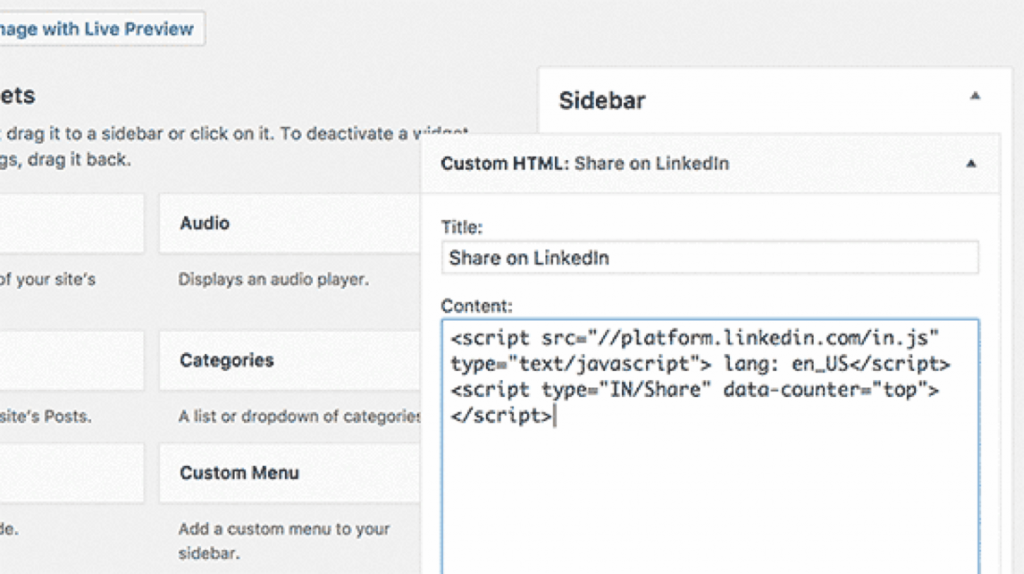The height and width of the screenshot is (574, 1024).
Task: Click 'Add a custom menu to your sidebar.' text
Action: pyautogui.click(x=284, y=541)
